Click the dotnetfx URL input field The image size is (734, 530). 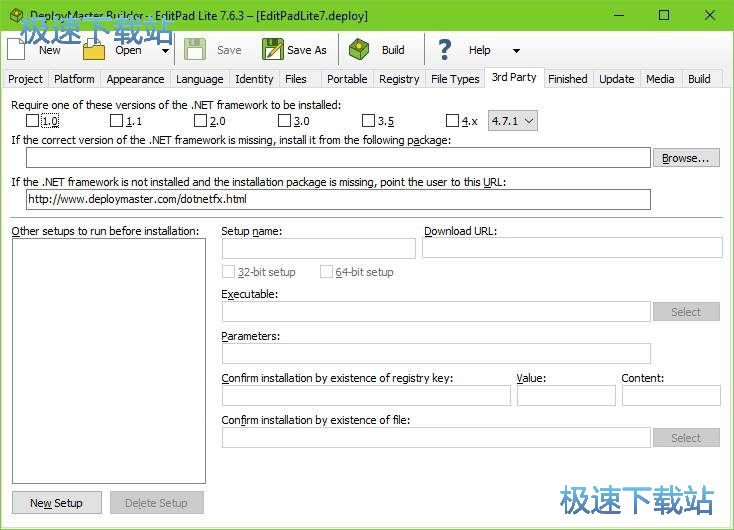coord(338,199)
